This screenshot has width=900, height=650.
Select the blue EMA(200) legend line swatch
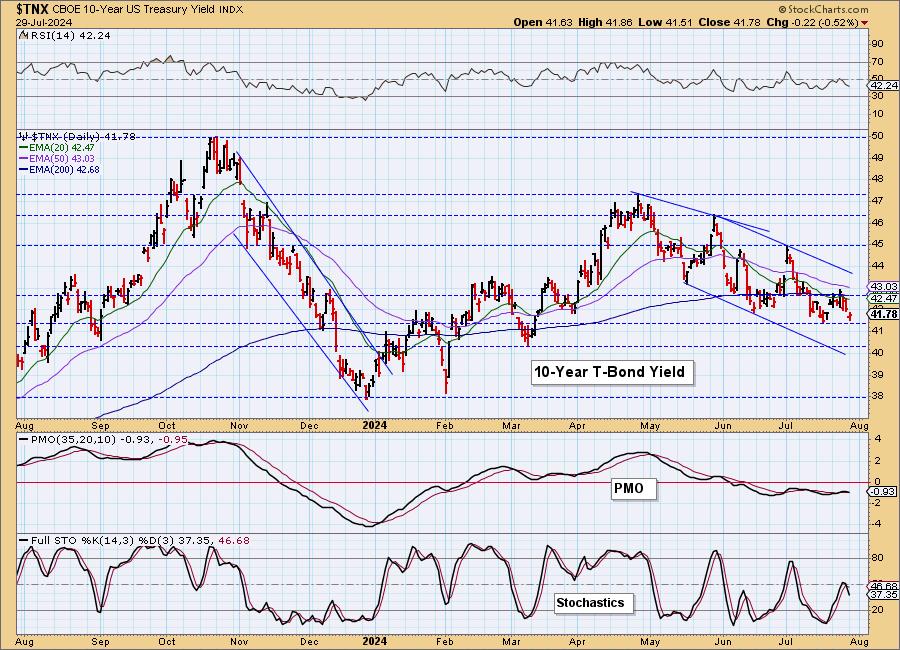[24, 169]
